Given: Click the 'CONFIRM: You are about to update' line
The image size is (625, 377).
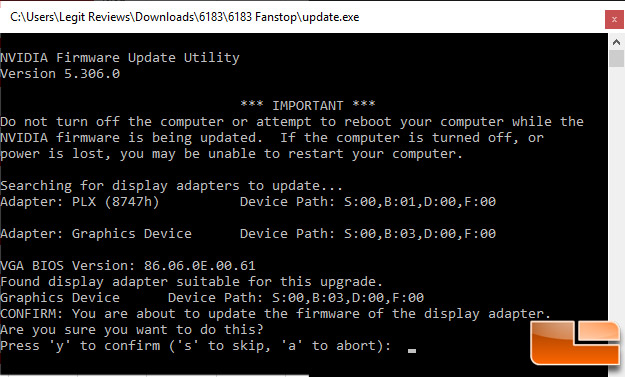Looking at the screenshot, I should pyautogui.click(x=275, y=314).
